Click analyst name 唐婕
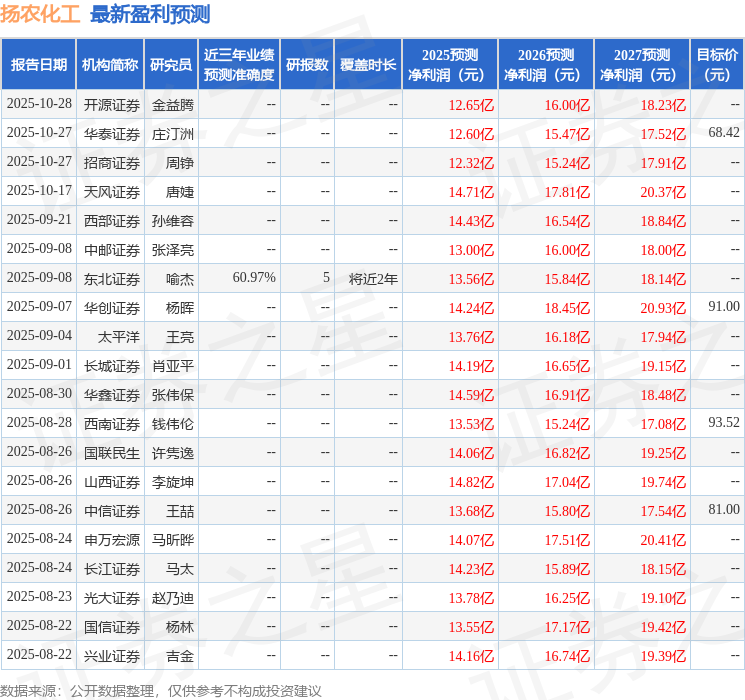 click(180, 192)
